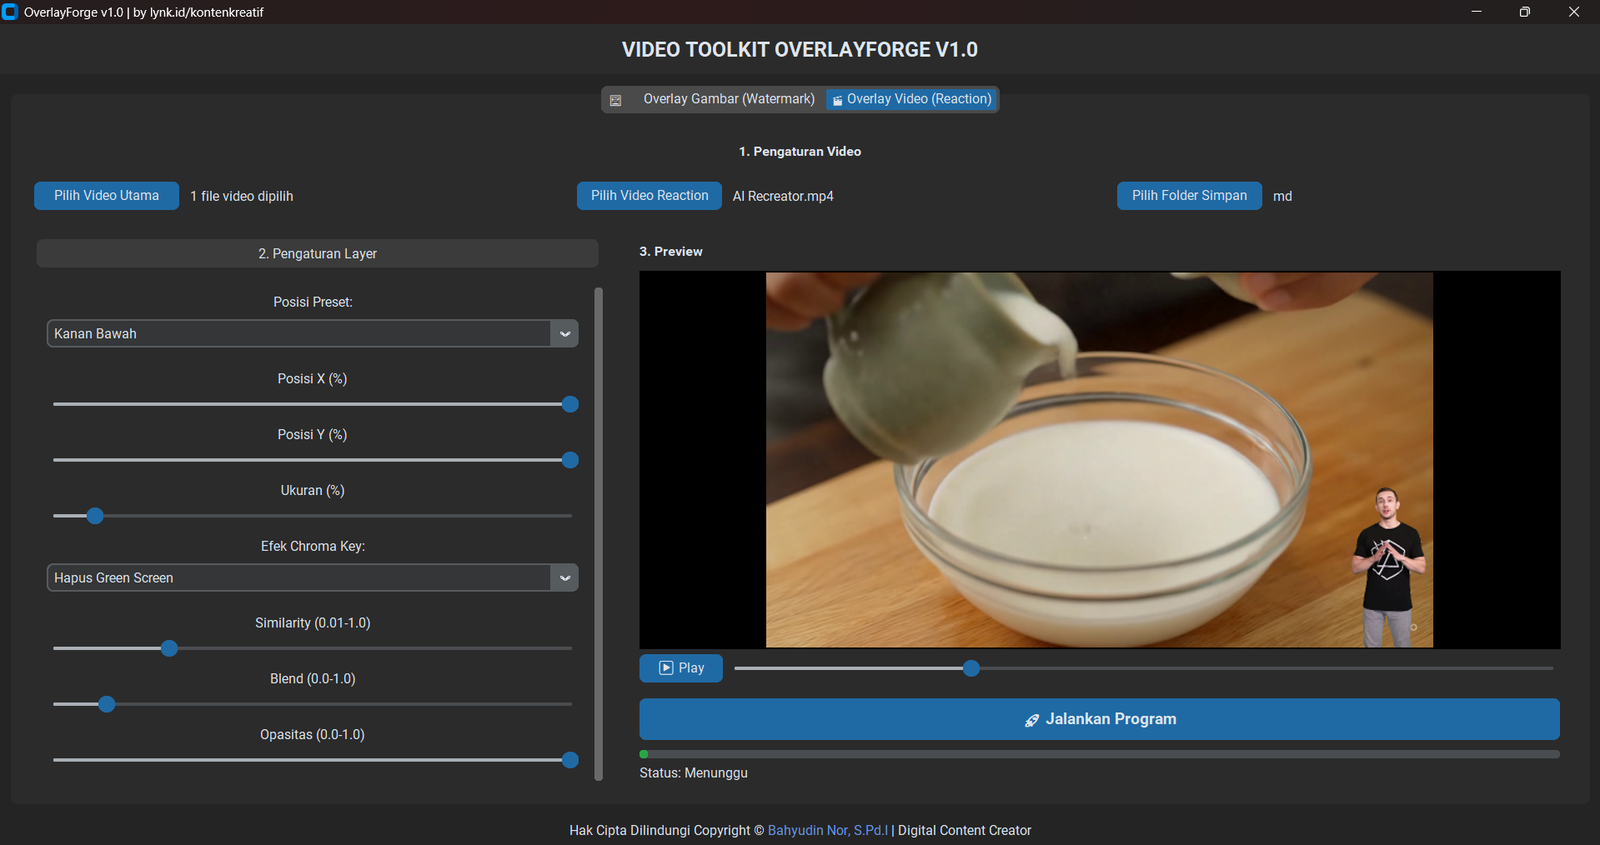The image size is (1600, 845).
Task: Click Pilih Video Utama button
Action: tap(107, 196)
